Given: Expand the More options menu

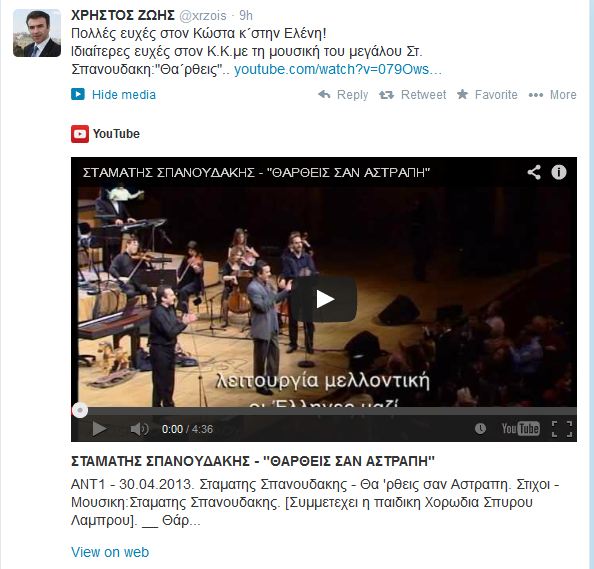Looking at the screenshot, I should (552, 94).
